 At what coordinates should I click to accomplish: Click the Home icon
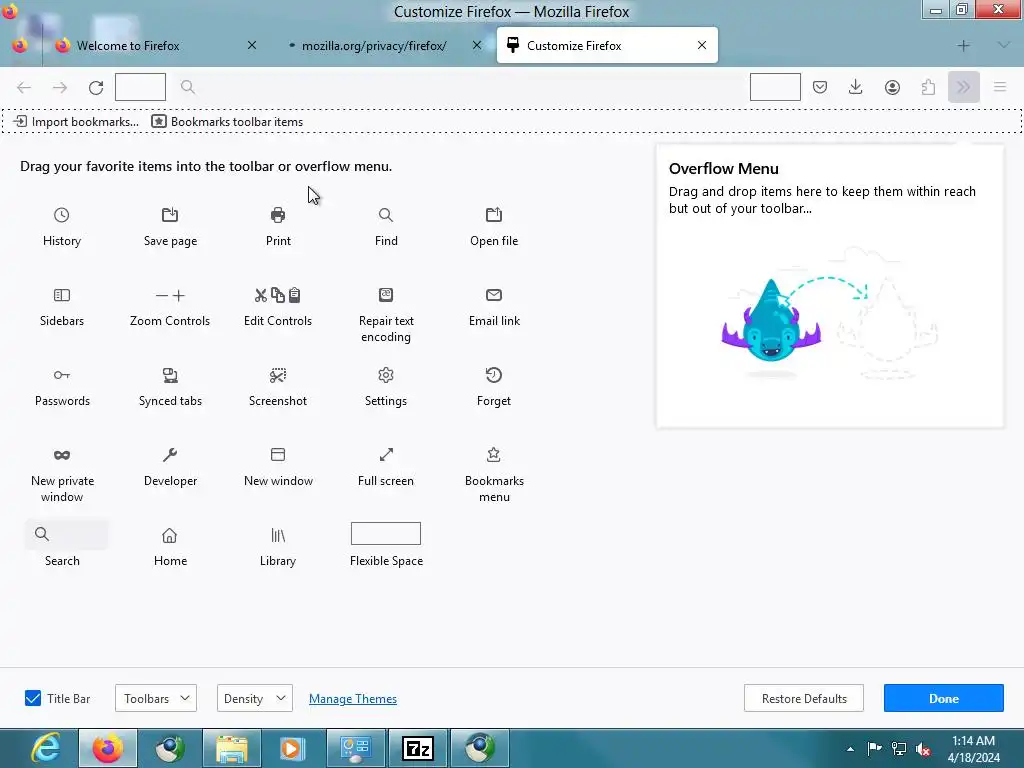point(170,536)
